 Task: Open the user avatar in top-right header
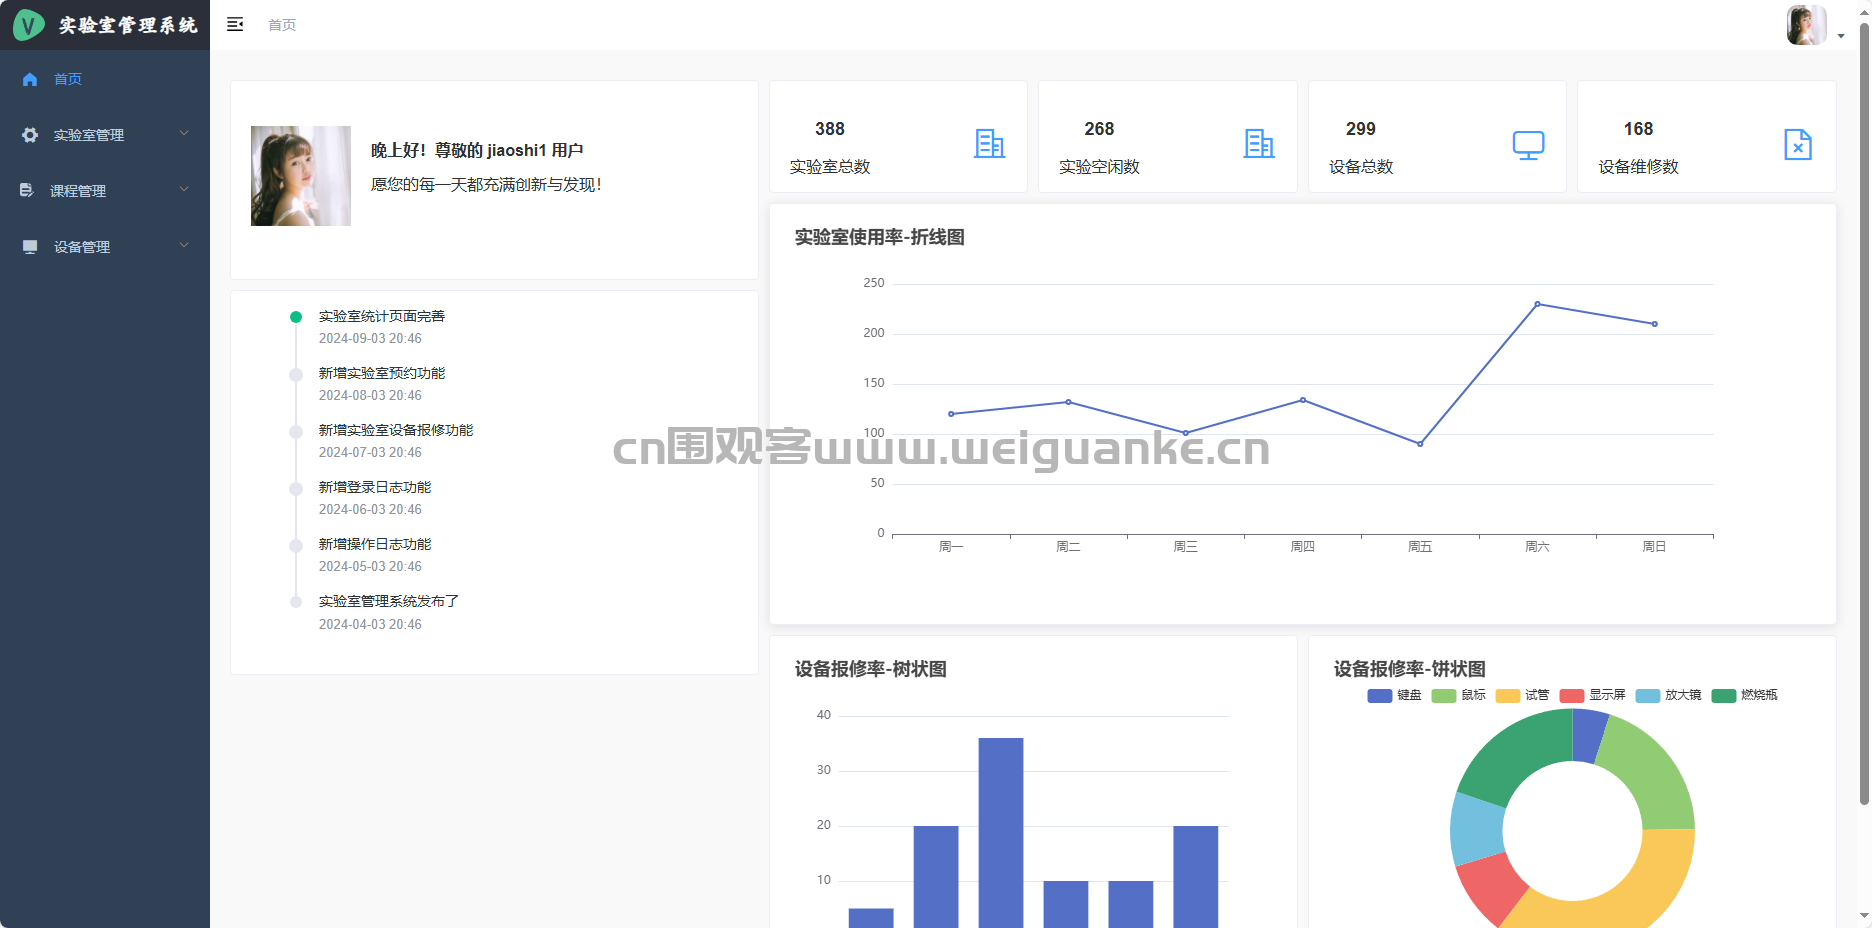click(1806, 25)
